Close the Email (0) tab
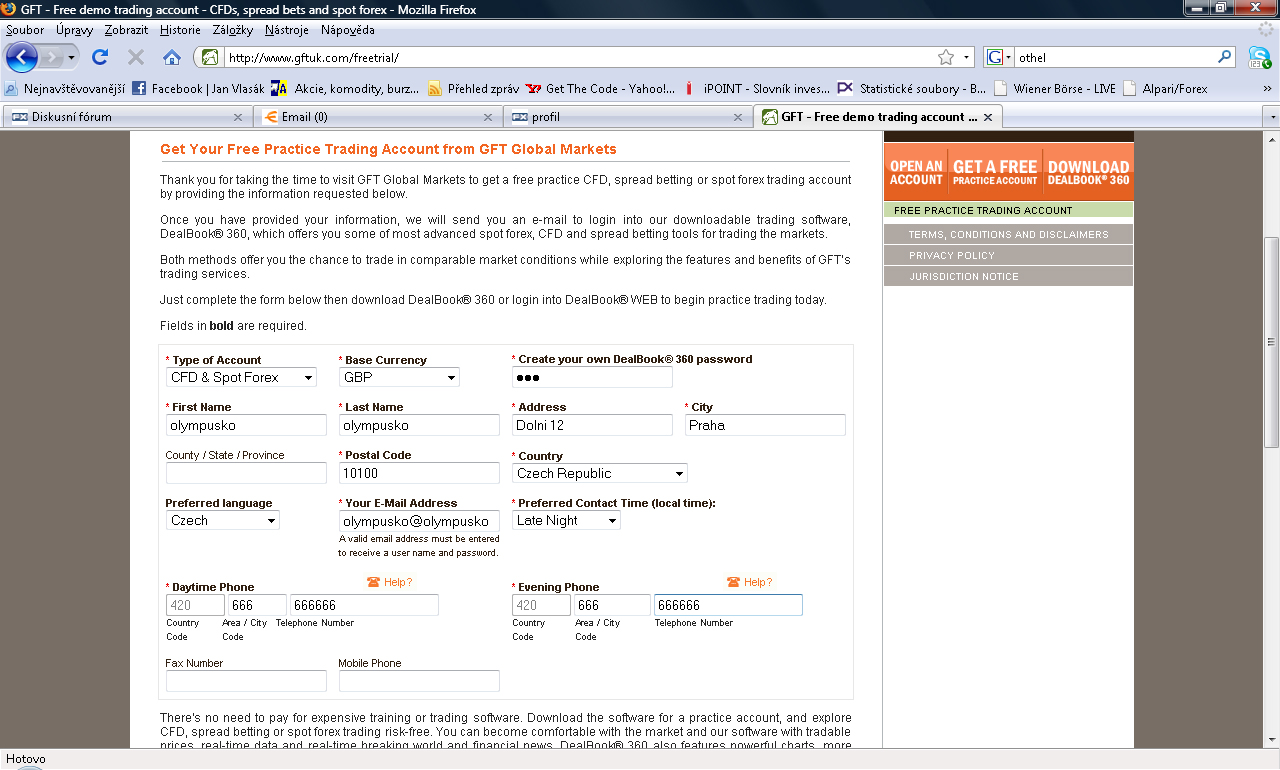The image size is (1280, 770). click(x=489, y=117)
